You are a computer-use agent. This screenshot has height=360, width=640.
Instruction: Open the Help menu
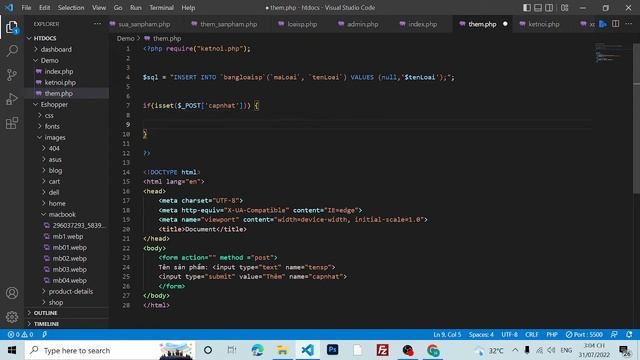(188, 7)
